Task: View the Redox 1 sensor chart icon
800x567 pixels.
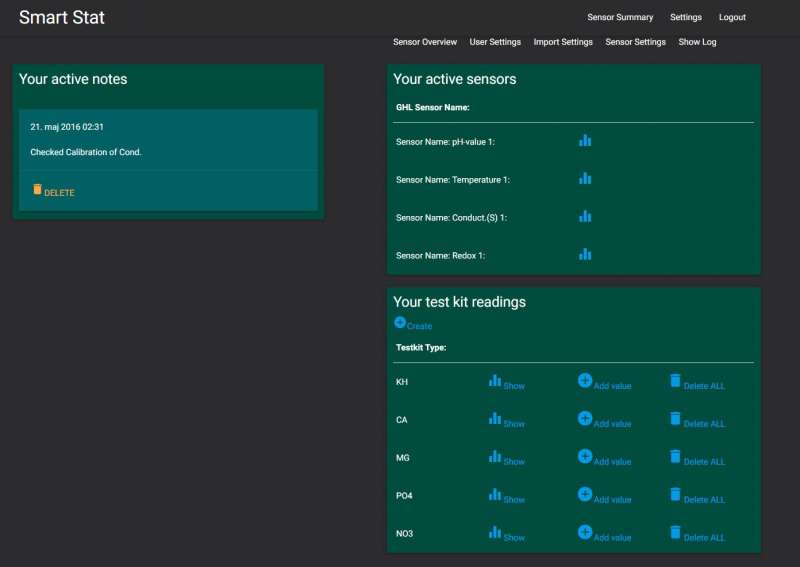Action: [x=585, y=254]
